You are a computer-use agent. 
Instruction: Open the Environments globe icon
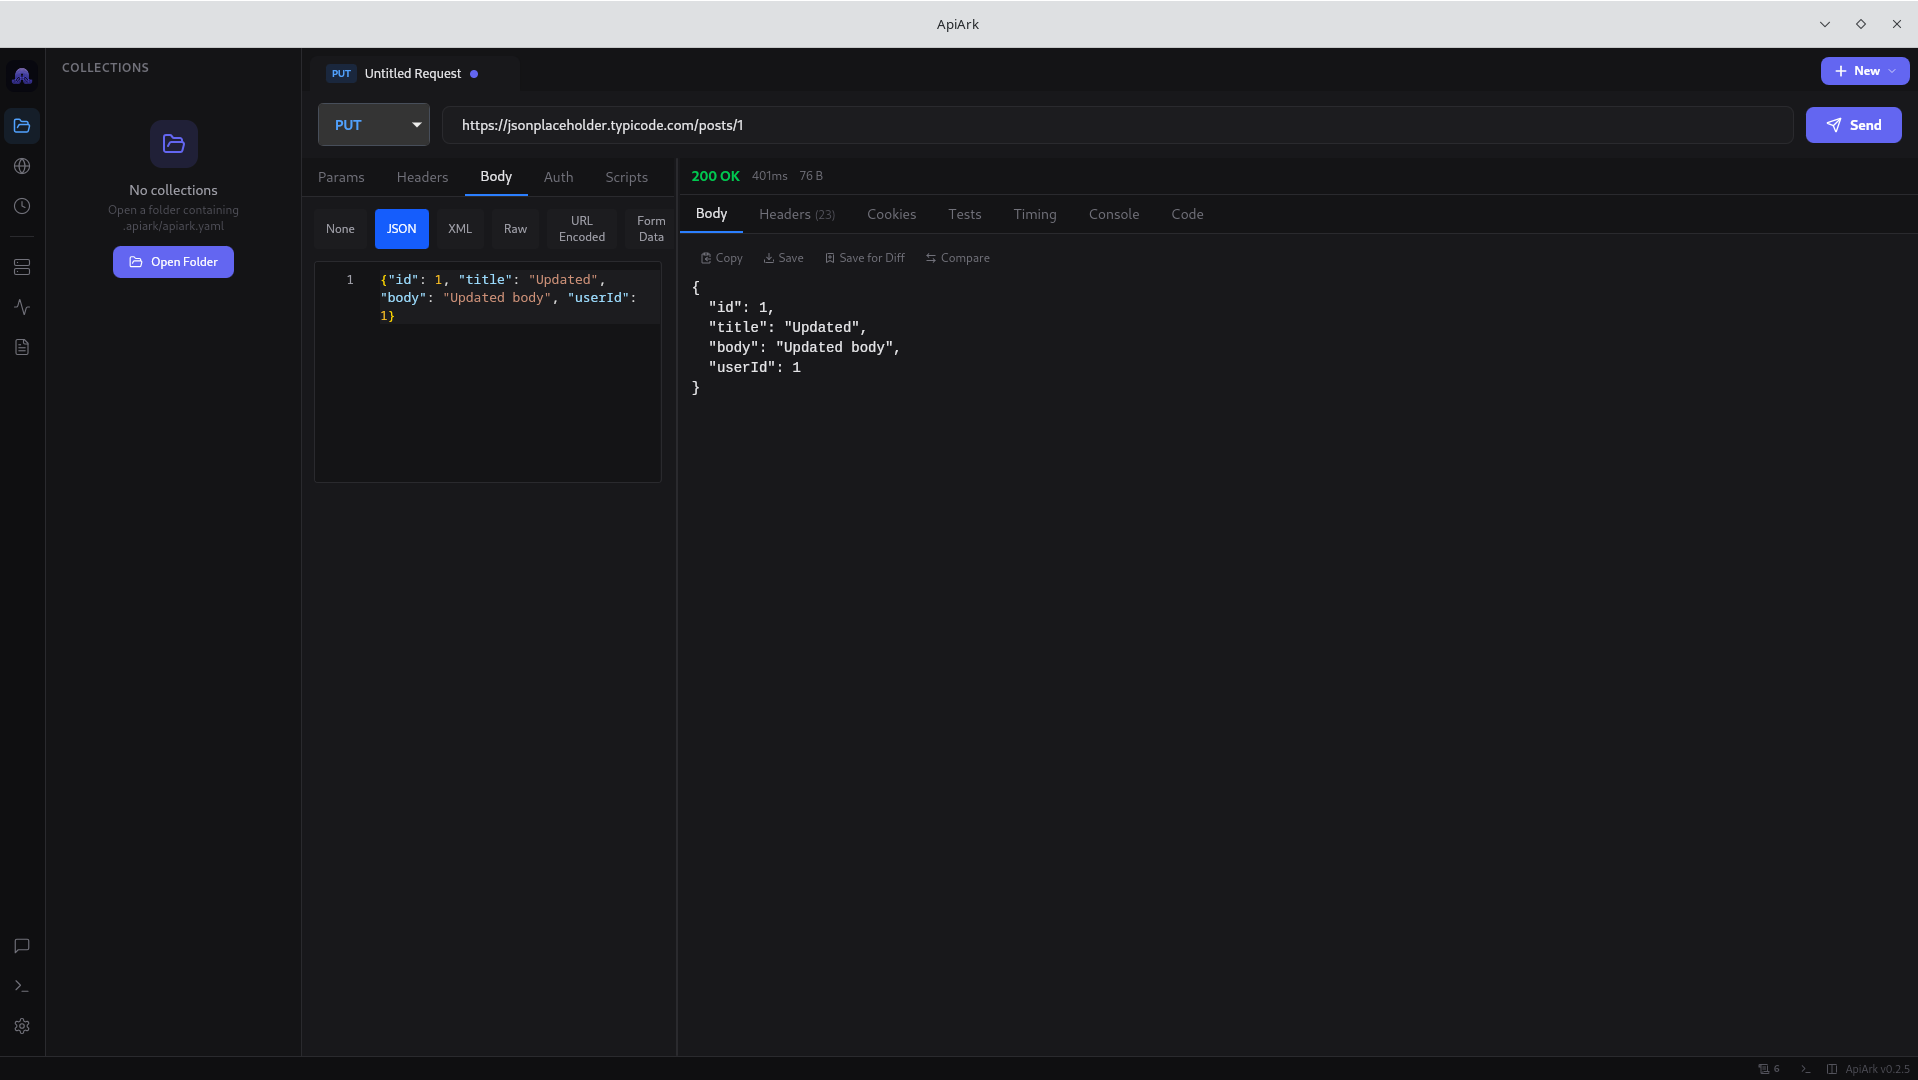pos(22,166)
